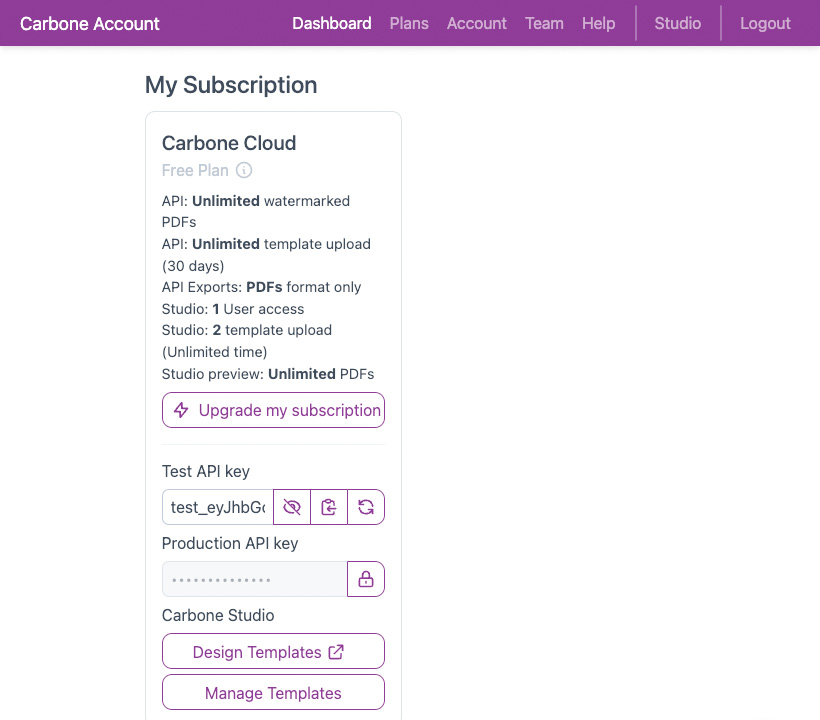The image size is (820, 720).
Task: Click the 'Studio: 1 User access' line
Action: coord(233,309)
